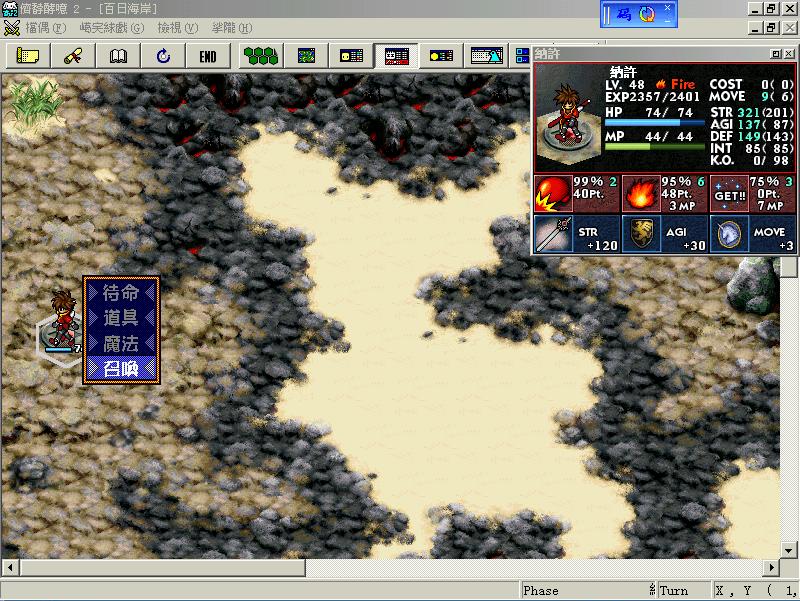Click the EXP2357/2401 text in status panel
This screenshot has height=601, width=800.
tap(652, 96)
